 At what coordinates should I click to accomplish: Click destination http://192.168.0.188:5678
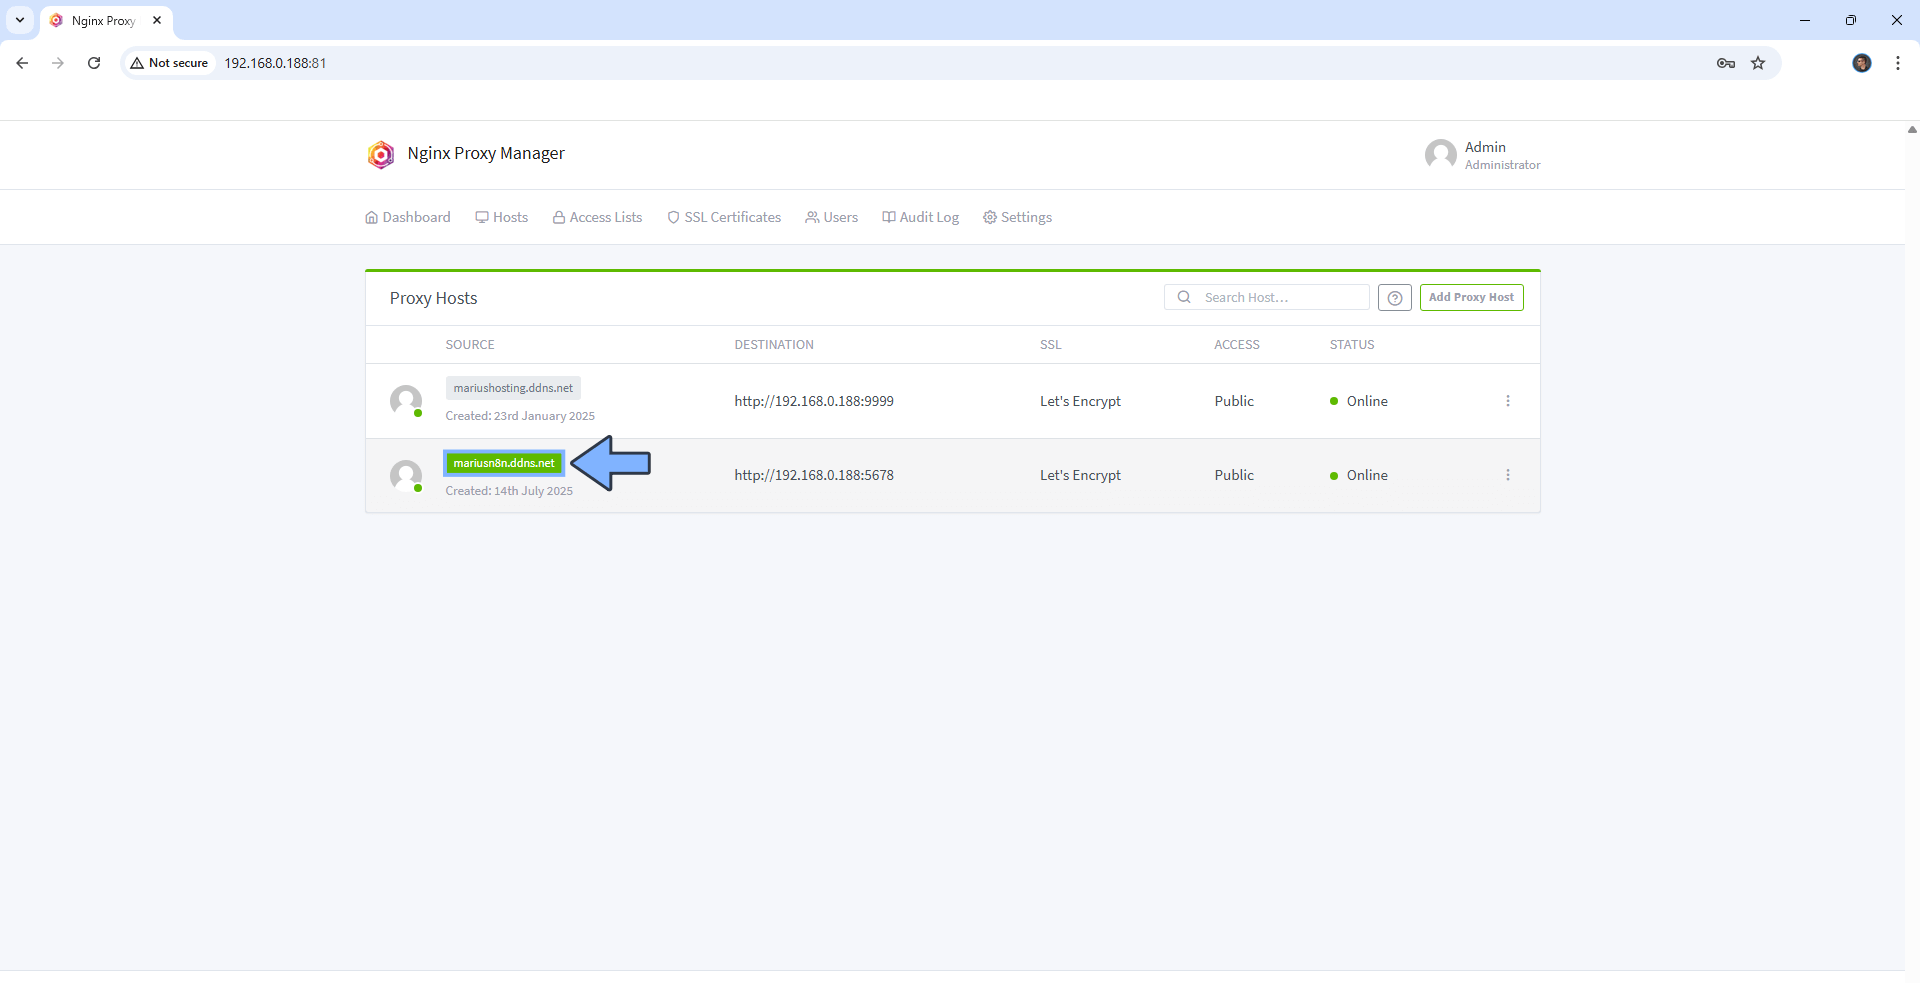point(814,476)
